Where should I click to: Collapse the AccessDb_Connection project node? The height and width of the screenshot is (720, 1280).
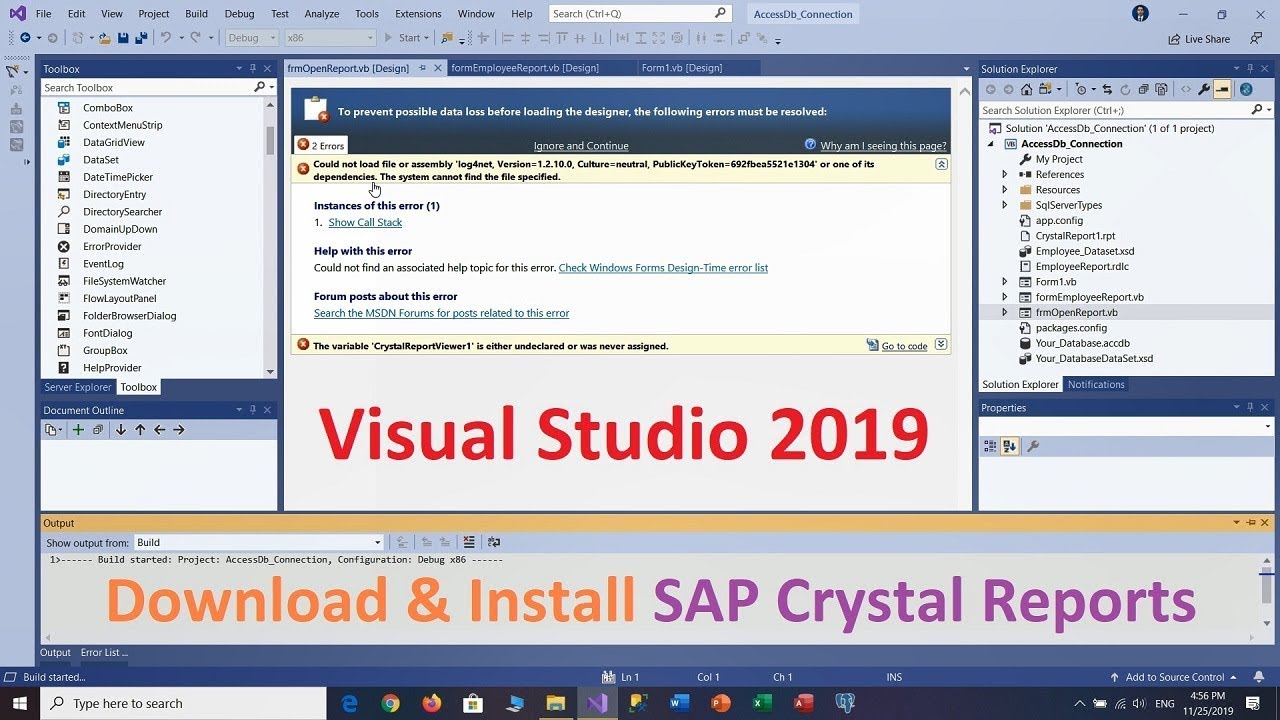(991, 144)
